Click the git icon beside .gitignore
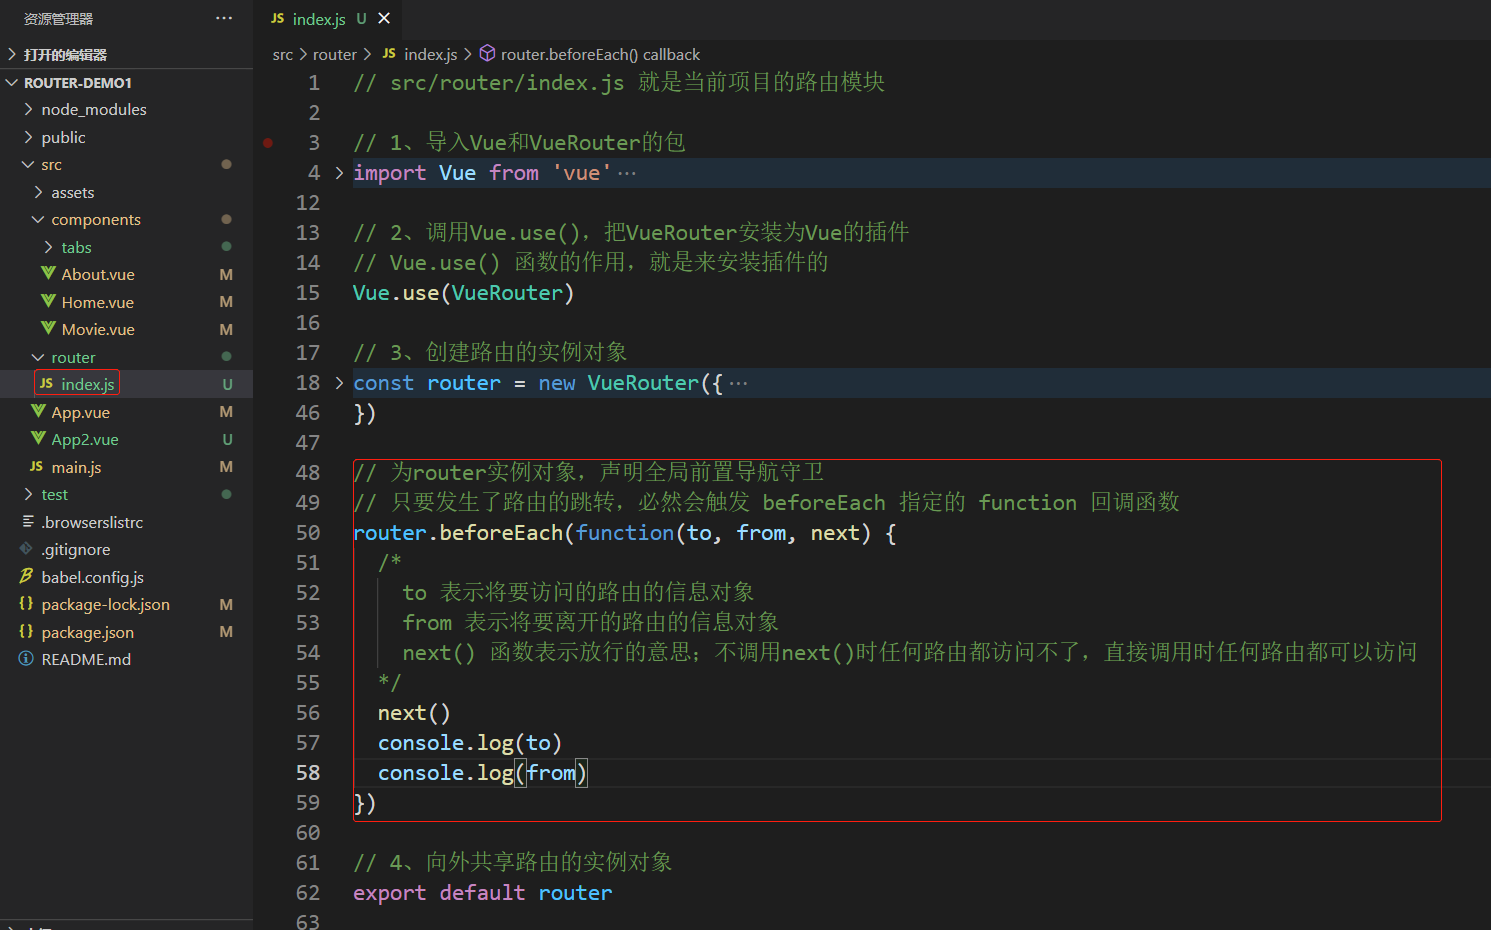Image resolution: width=1491 pixels, height=930 pixels. [27, 549]
